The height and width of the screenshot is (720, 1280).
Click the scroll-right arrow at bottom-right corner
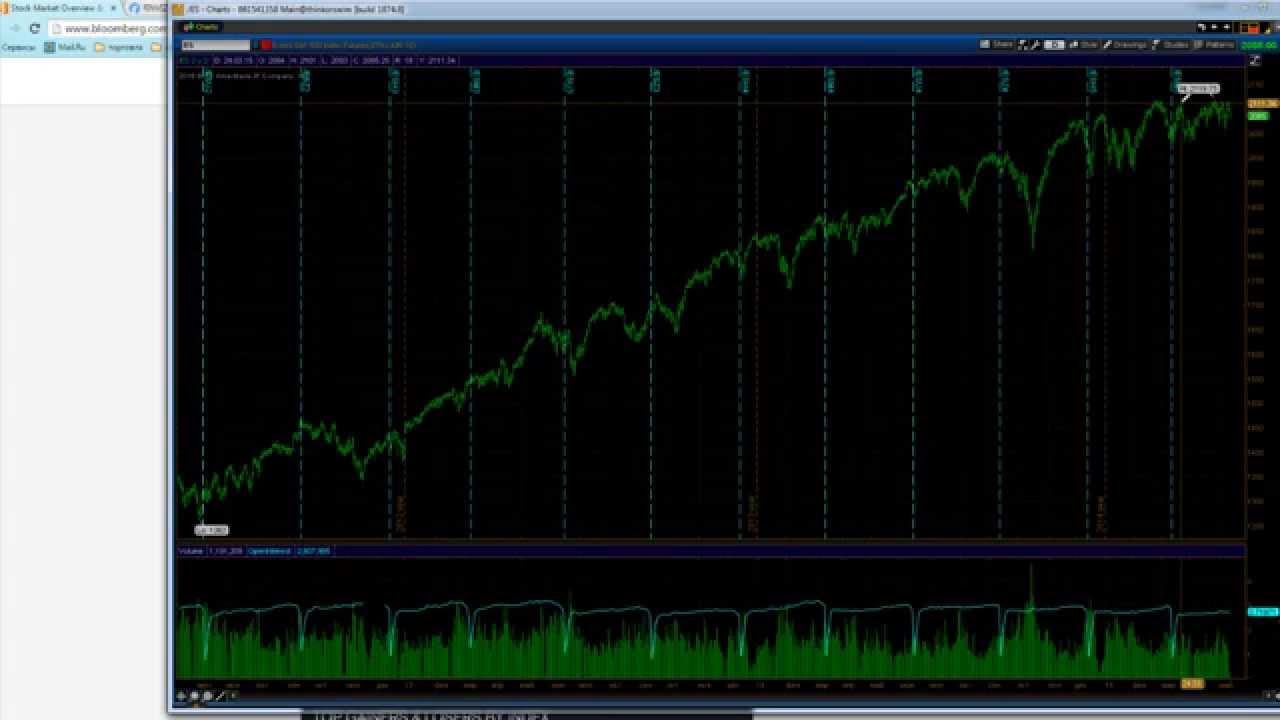tap(1269, 695)
